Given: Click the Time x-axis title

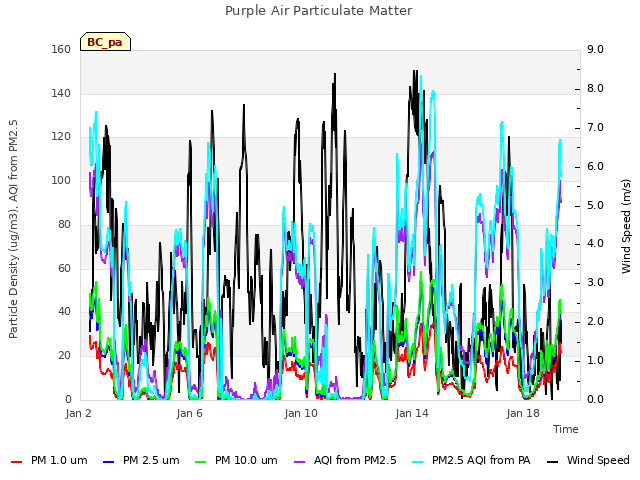Looking at the screenshot, I should (566, 429).
